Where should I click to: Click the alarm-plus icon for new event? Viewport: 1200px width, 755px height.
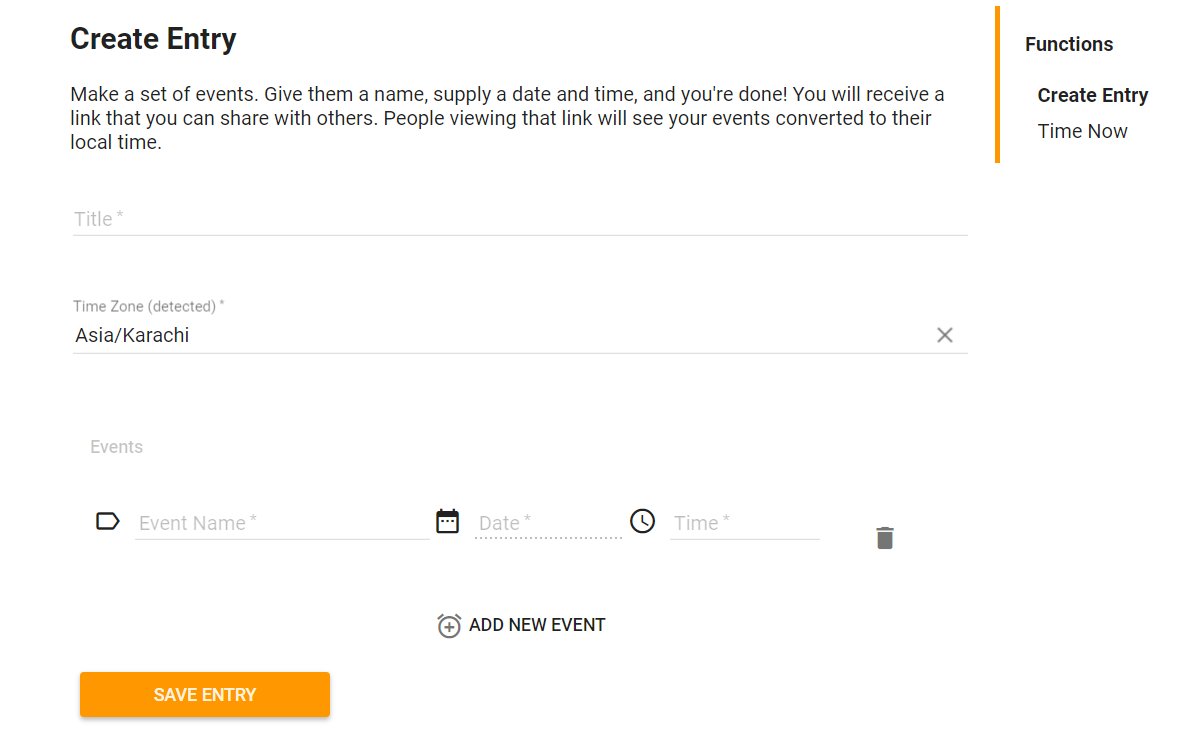[449, 626]
